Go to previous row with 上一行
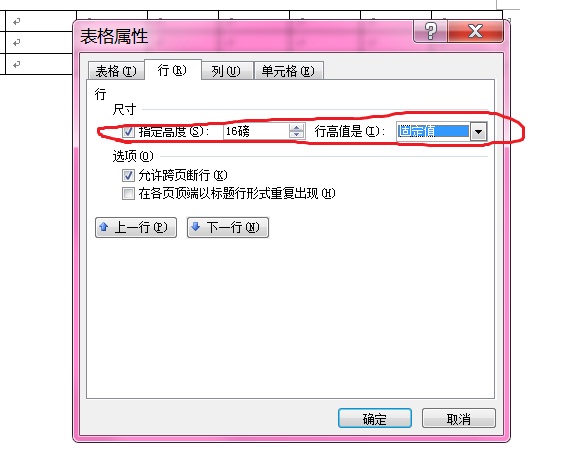The image size is (570, 470). pyautogui.click(x=136, y=228)
